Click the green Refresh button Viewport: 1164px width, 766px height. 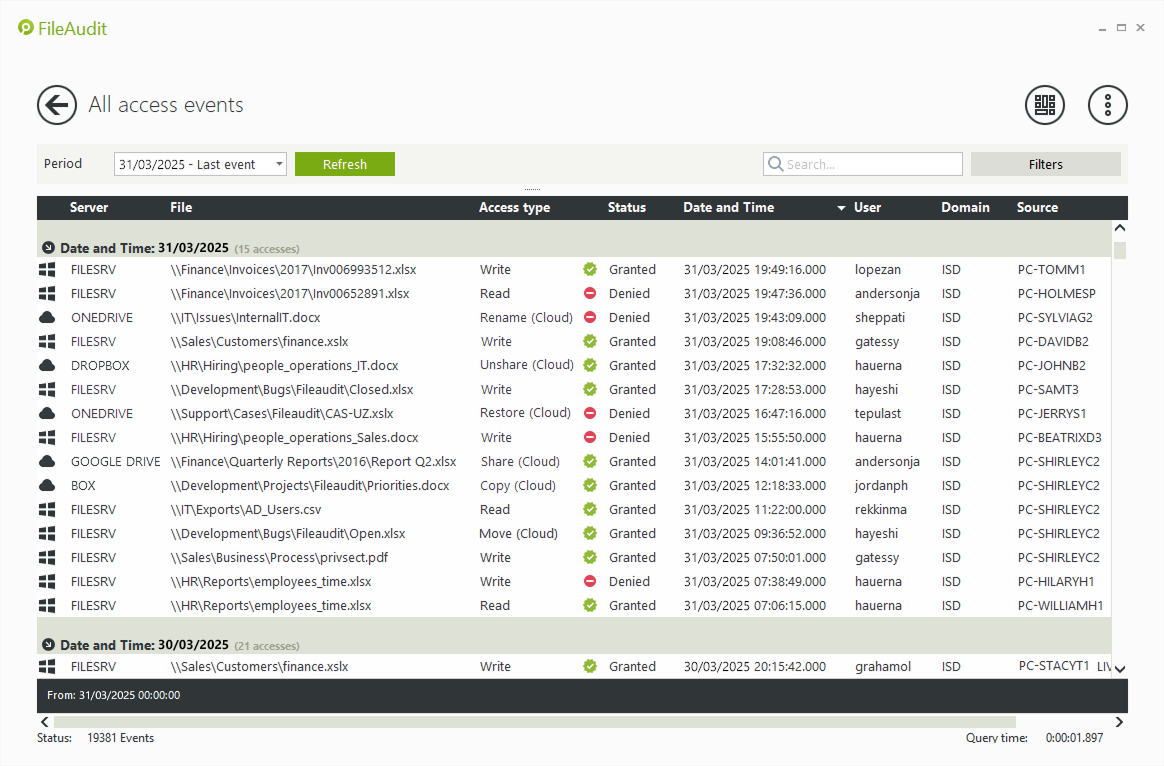[344, 164]
